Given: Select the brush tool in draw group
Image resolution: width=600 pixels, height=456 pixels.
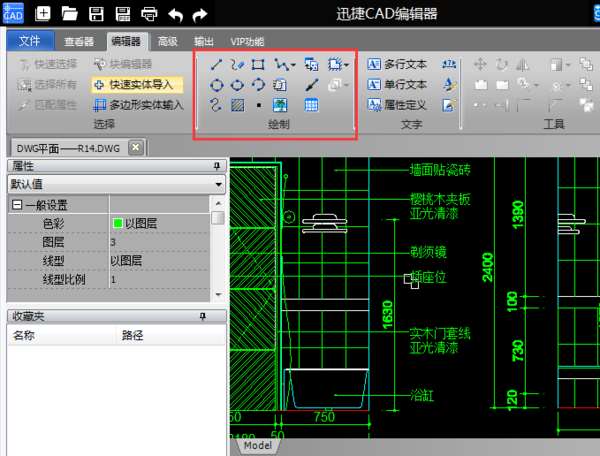Looking at the screenshot, I should (312, 85).
